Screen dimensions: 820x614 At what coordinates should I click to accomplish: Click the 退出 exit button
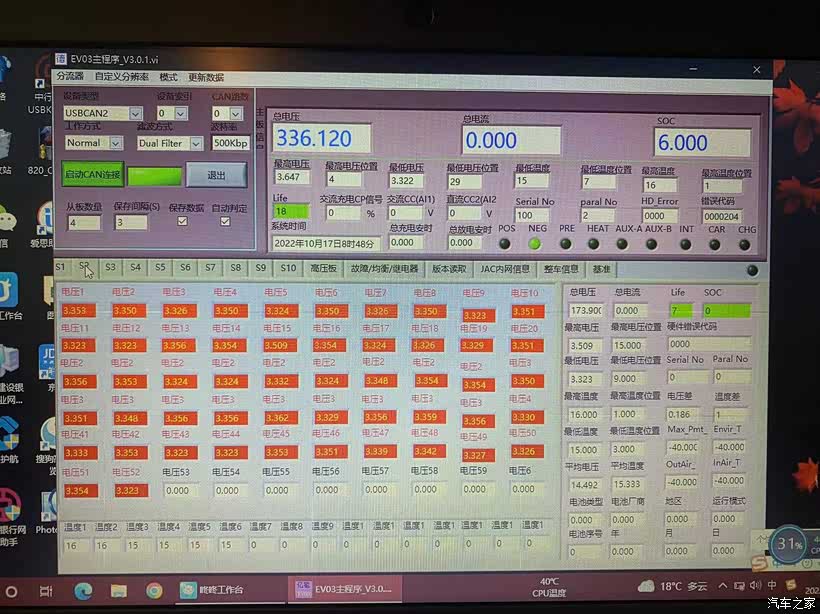216,175
